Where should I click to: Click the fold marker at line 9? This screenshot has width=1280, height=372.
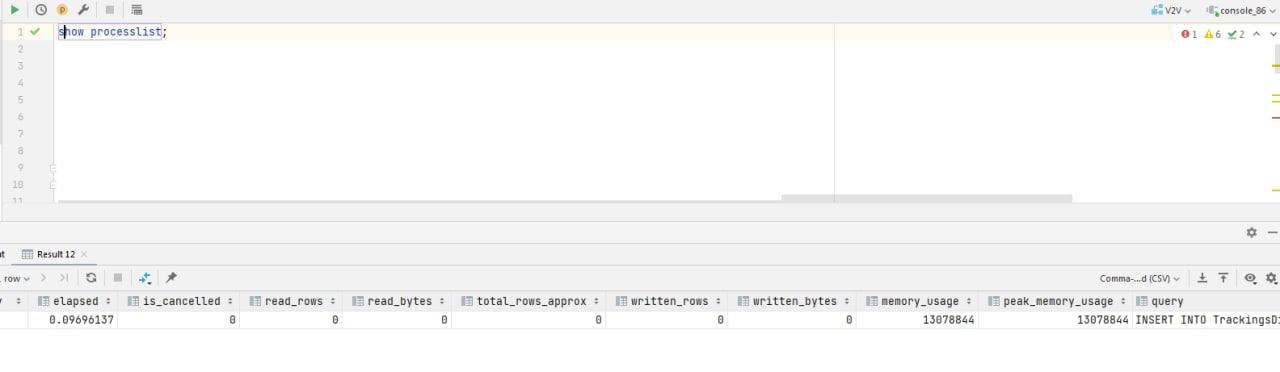(53, 167)
